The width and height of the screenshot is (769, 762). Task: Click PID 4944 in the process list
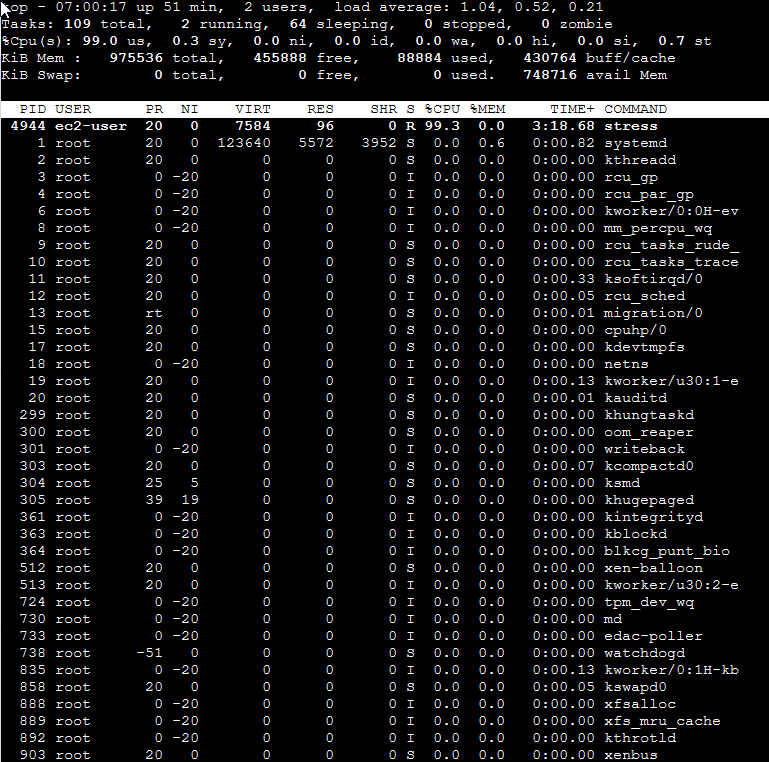click(x=28, y=126)
